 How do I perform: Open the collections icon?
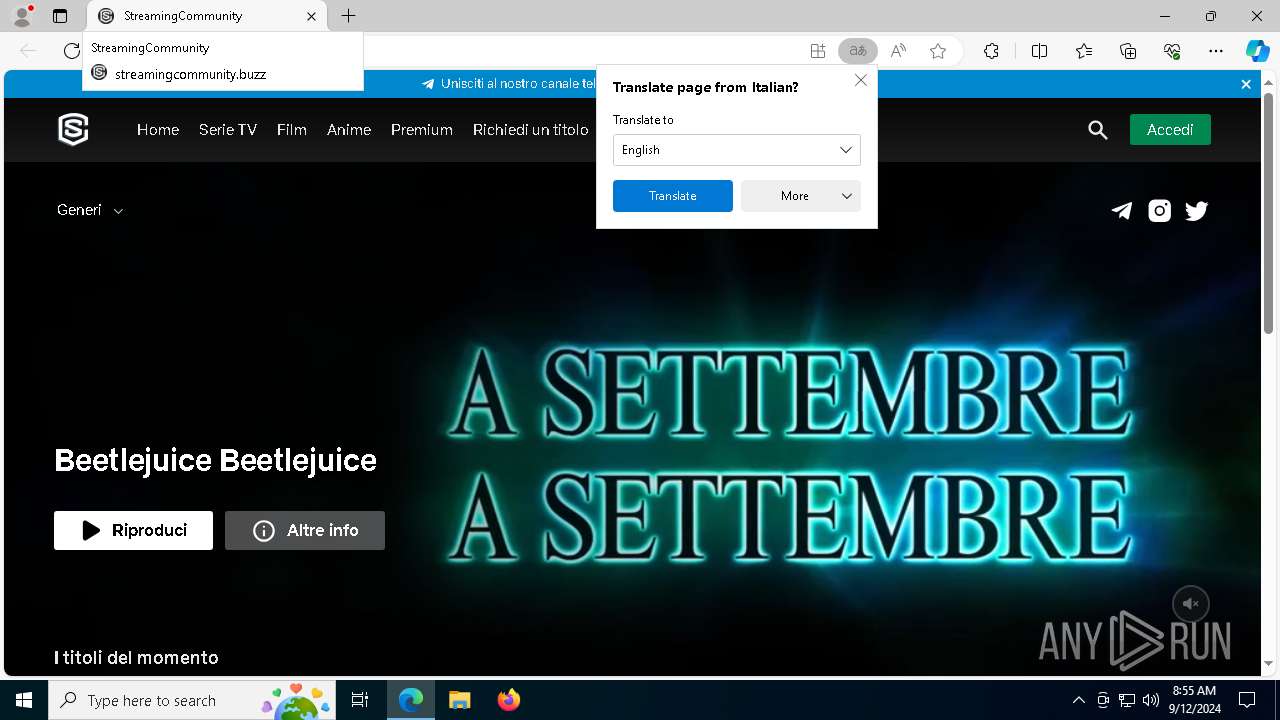coord(1128,51)
